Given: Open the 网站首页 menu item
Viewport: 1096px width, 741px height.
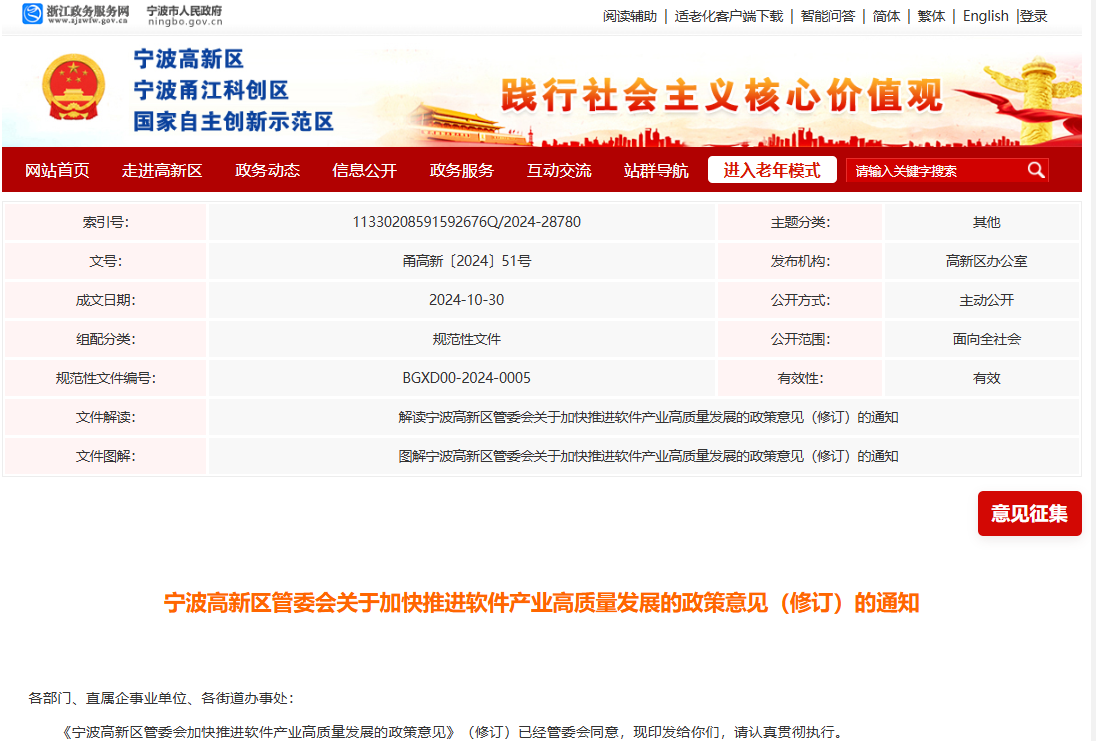Looking at the screenshot, I should pos(59,170).
